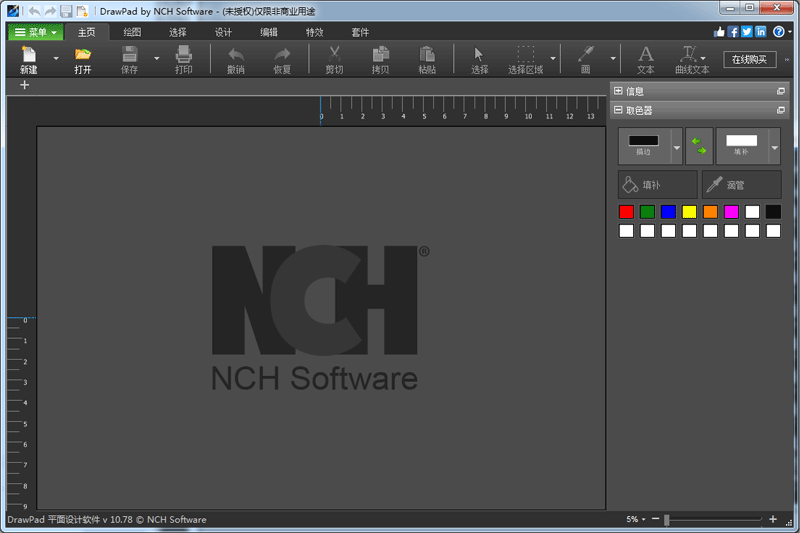The height and width of the screenshot is (533, 800).
Task: Open the dropdown arrow on 曲线文本
Action: tap(704, 58)
